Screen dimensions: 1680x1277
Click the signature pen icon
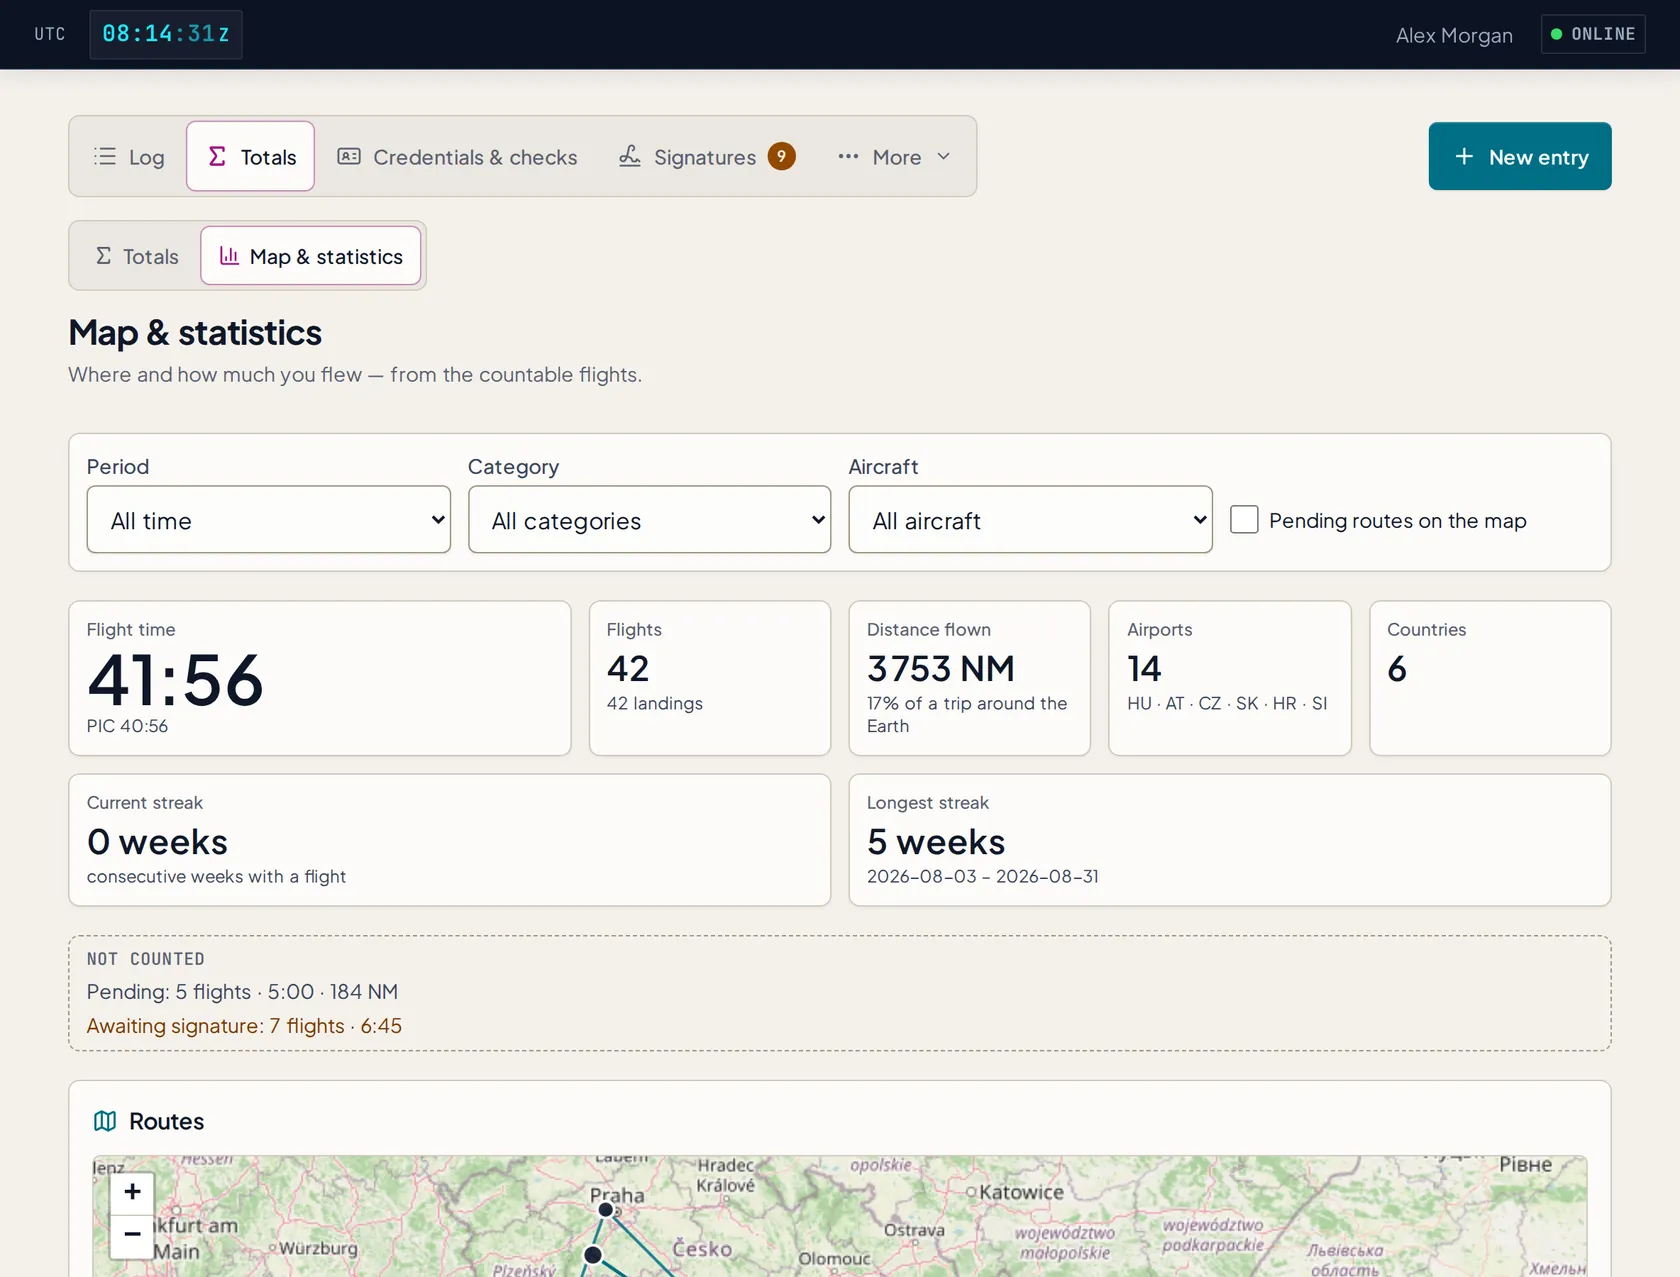pos(630,157)
